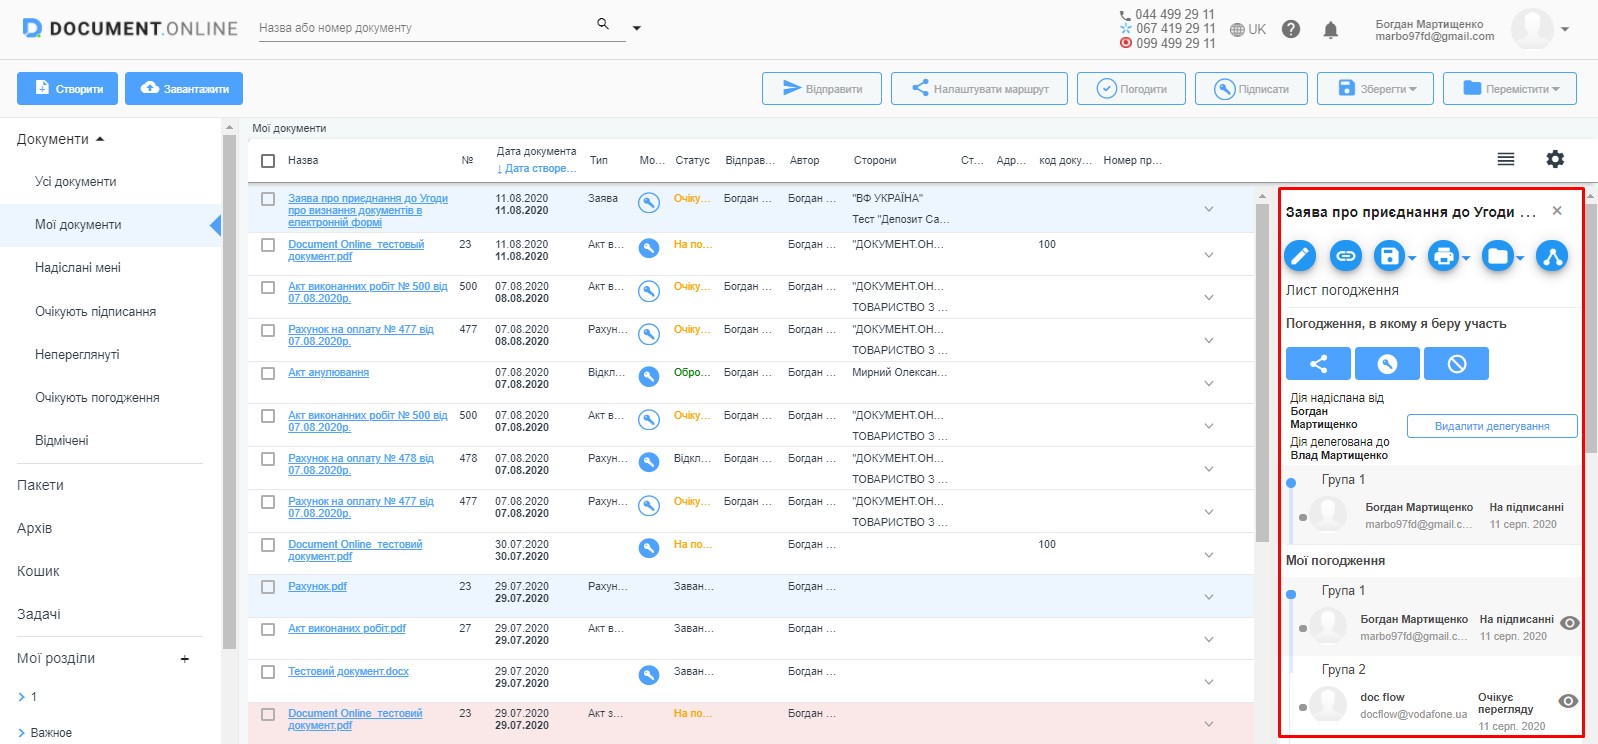This screenshot has height=744, width=1598.
Task: Check the box for Рахунок.pdf row
Action: pos(268,587)
